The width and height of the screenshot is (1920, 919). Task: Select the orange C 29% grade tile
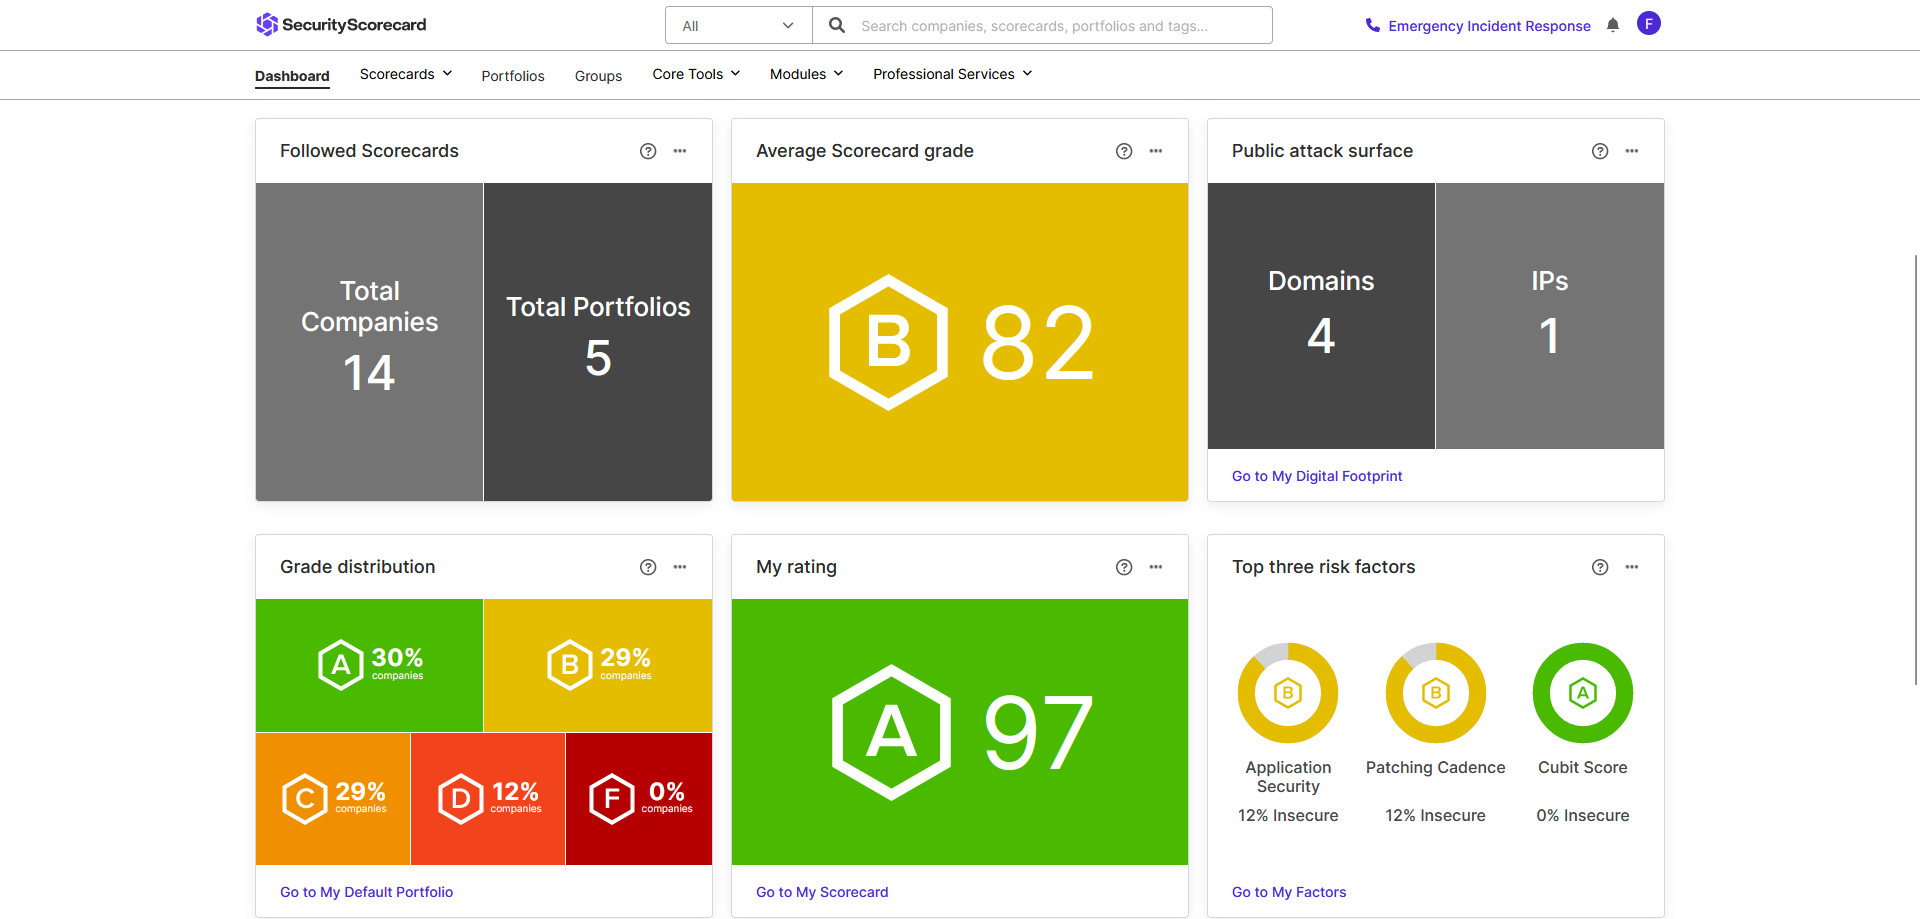coord(333,799)
